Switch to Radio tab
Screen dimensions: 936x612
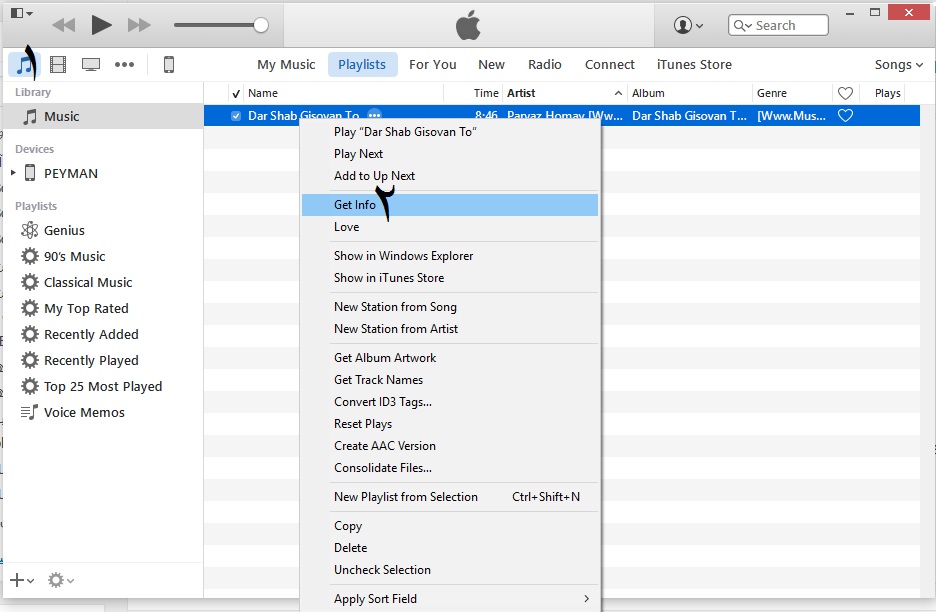(x=544, y=64)
